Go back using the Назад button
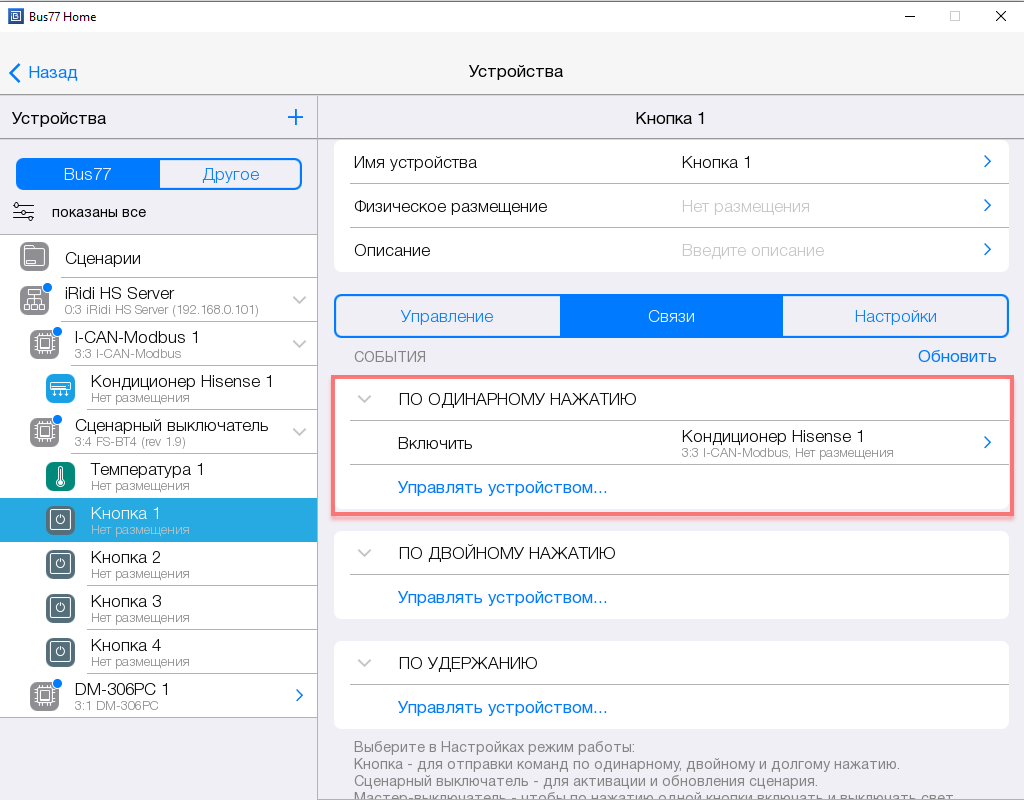1024x800 pixels. point(43,72)
